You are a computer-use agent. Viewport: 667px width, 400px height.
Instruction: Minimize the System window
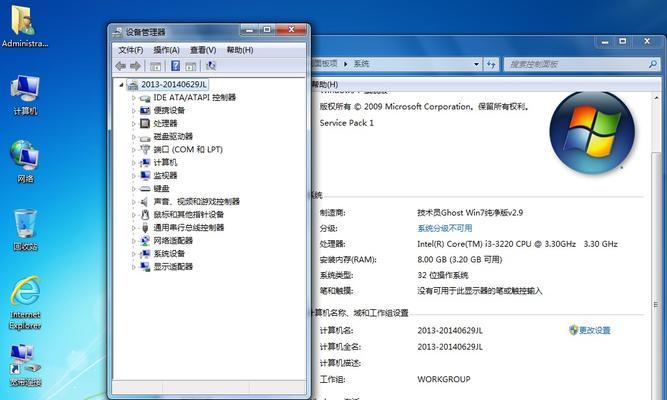point(605,42)
